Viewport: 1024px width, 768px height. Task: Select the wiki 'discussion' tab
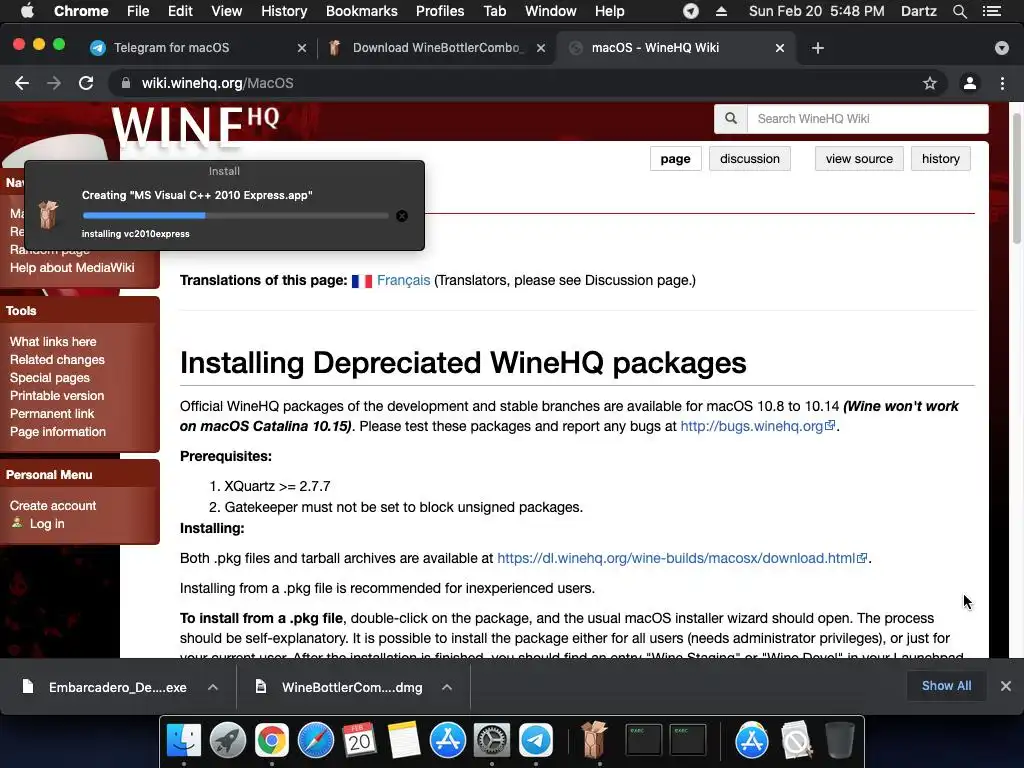pos(750,159)
